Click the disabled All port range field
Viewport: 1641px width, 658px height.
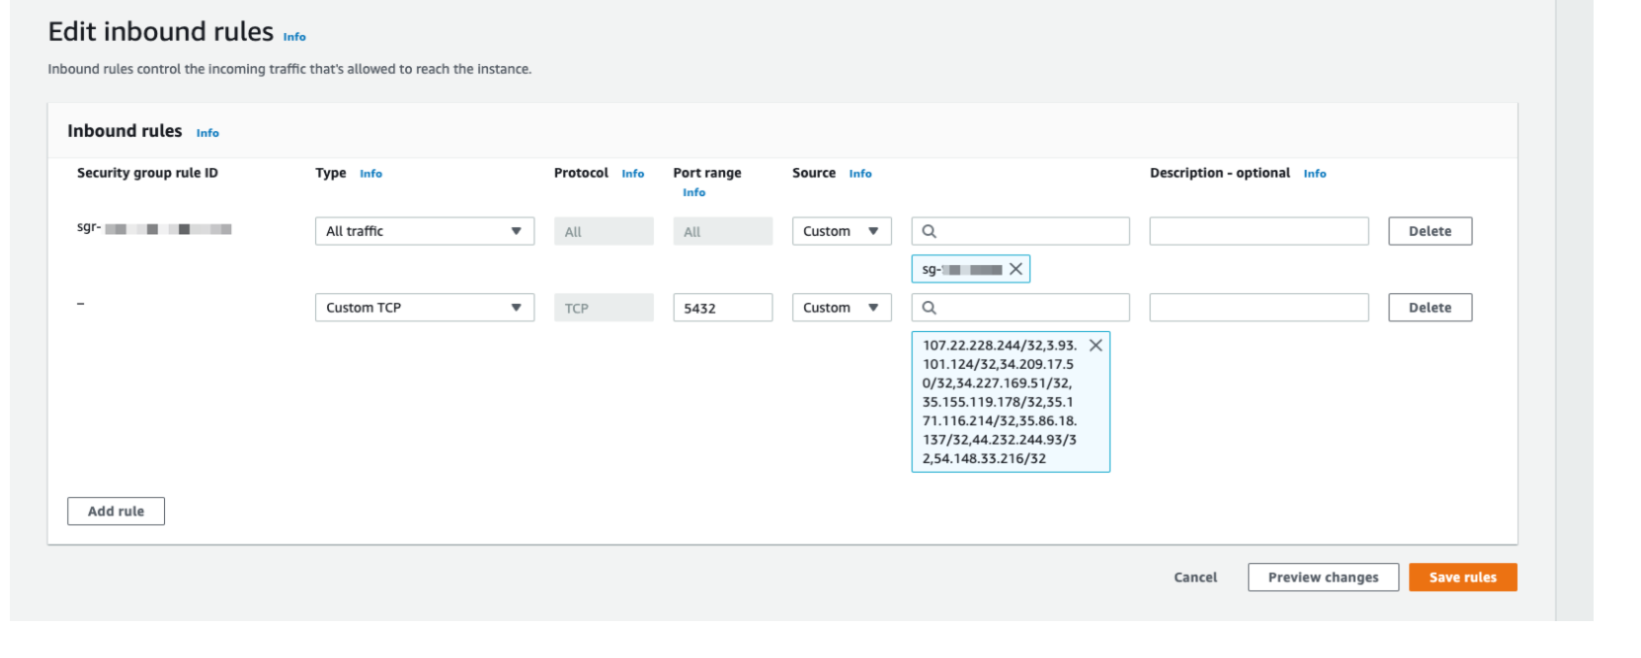(722, 231)
